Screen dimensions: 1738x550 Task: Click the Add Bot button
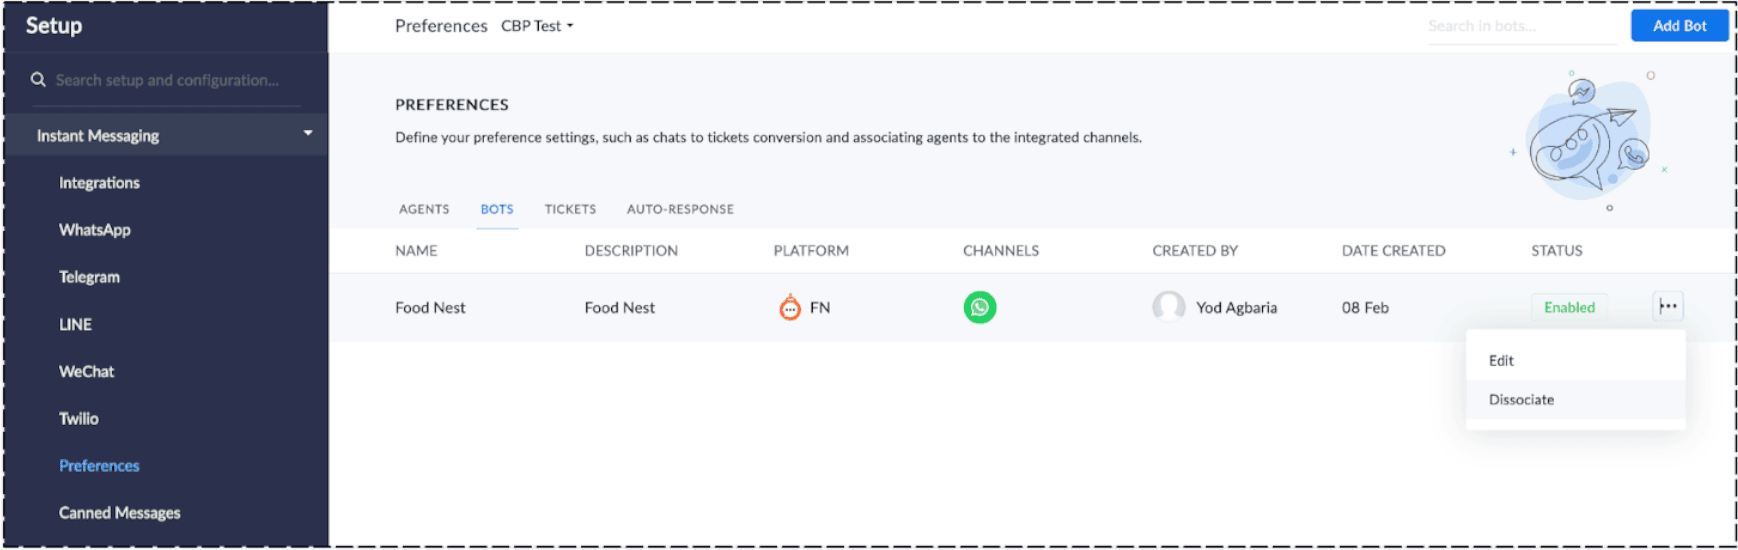tap(1679, 26)
